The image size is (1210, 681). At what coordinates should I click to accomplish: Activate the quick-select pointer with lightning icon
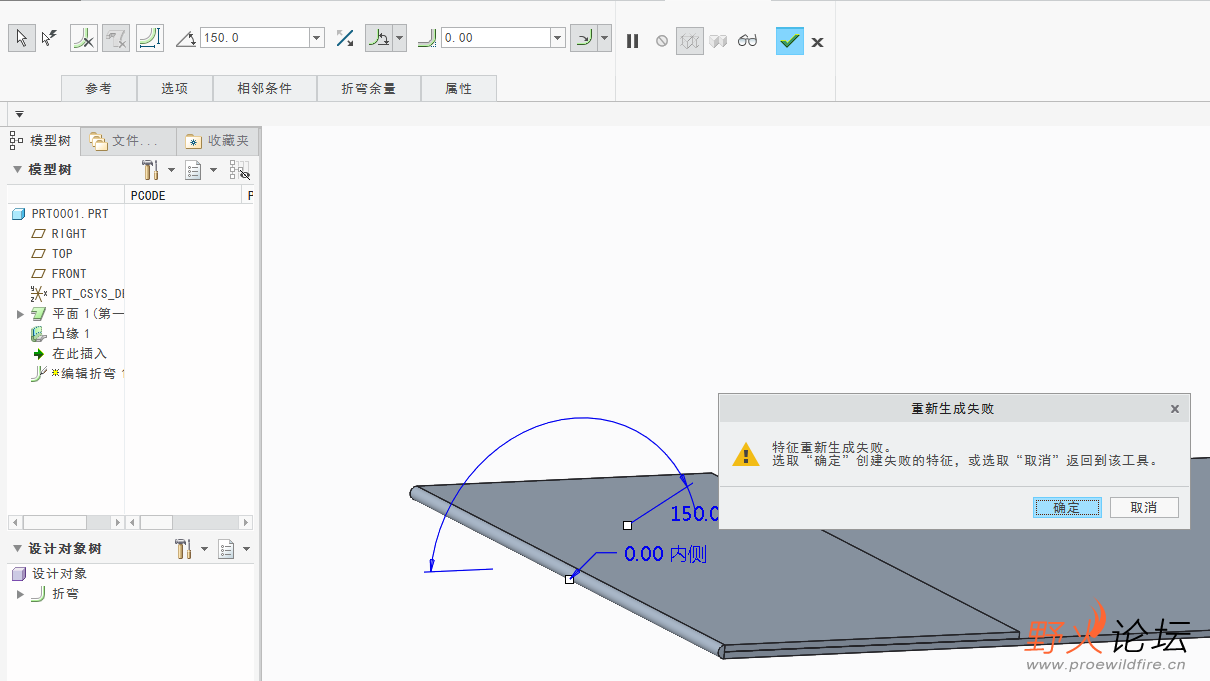pyautogui.click(x=49, y=39)
